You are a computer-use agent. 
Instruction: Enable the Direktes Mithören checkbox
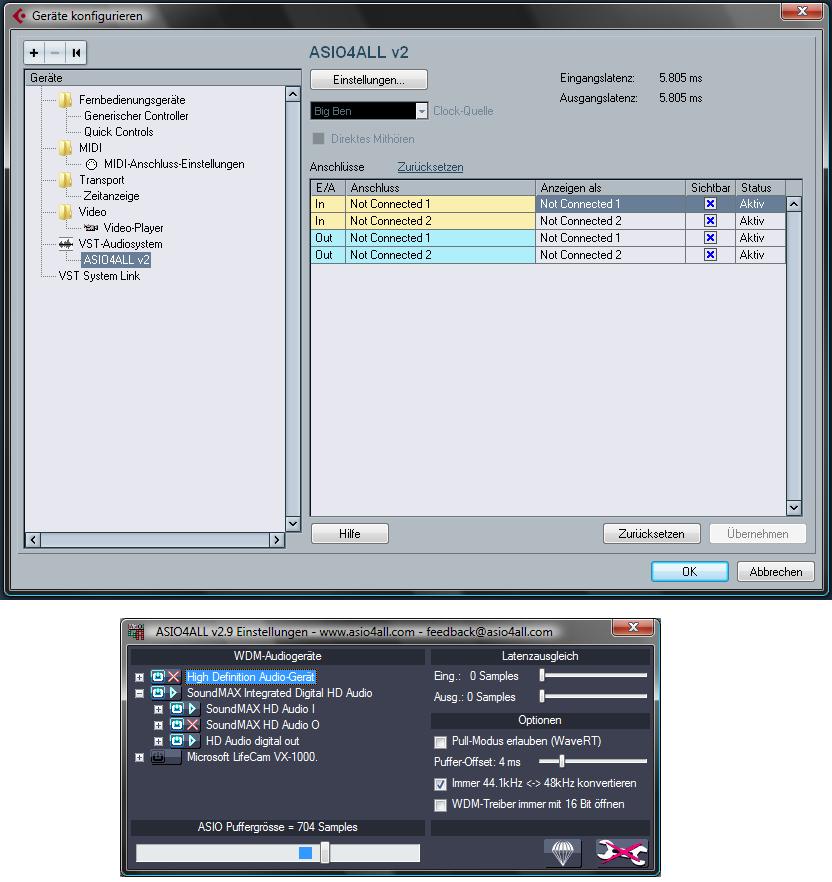[x=318, y=138]
